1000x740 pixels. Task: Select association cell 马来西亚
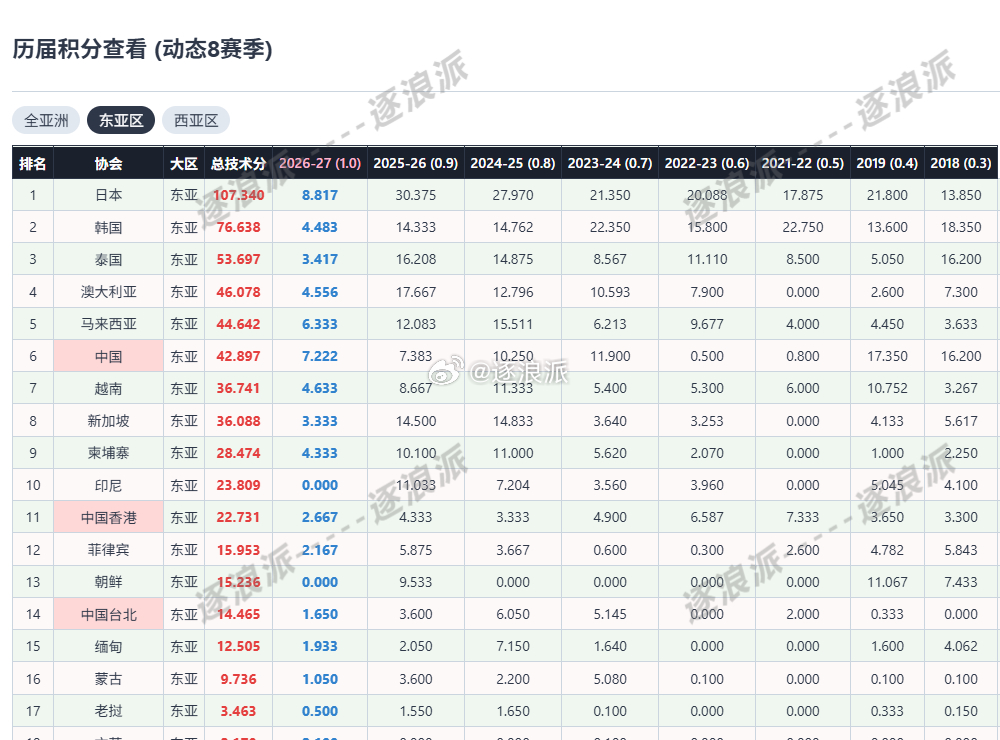108,324
